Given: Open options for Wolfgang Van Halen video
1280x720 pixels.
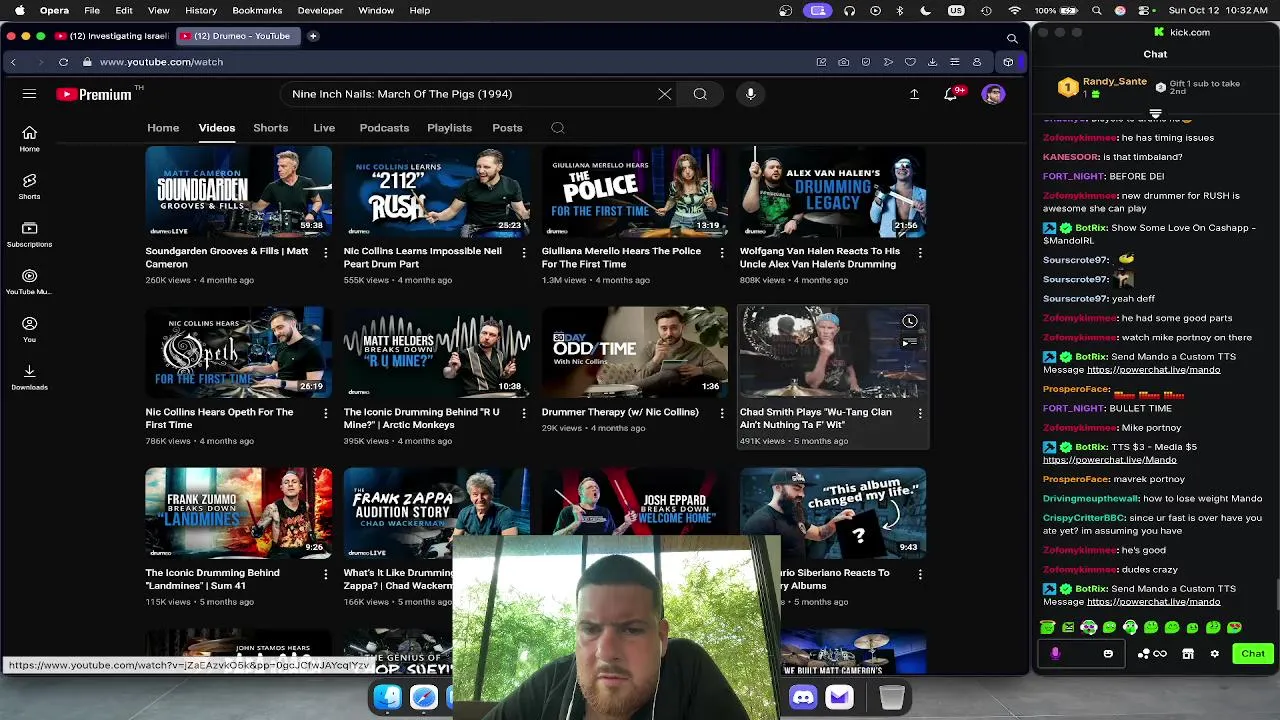Looking at the screenshot, I should (920, 253).
